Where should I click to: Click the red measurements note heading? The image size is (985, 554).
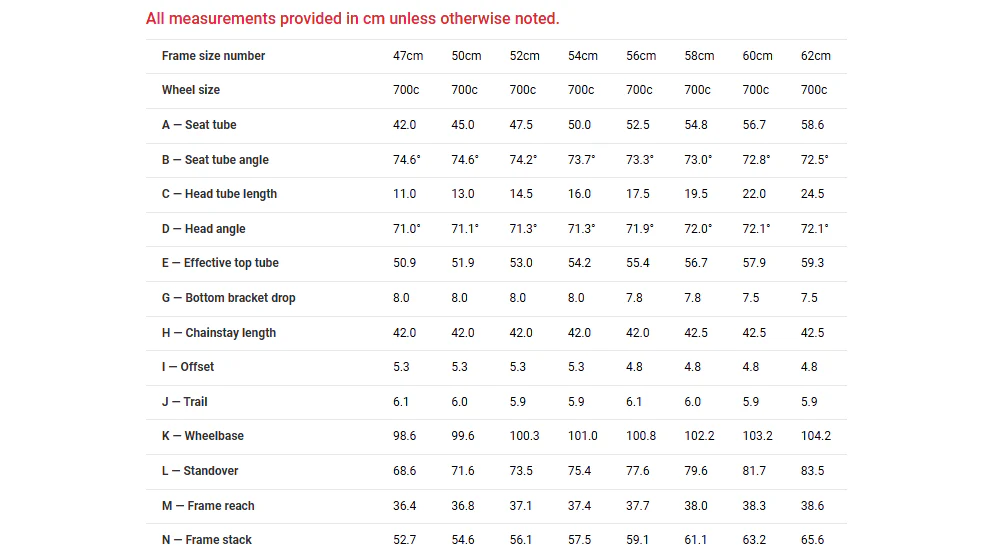(352, 19)
